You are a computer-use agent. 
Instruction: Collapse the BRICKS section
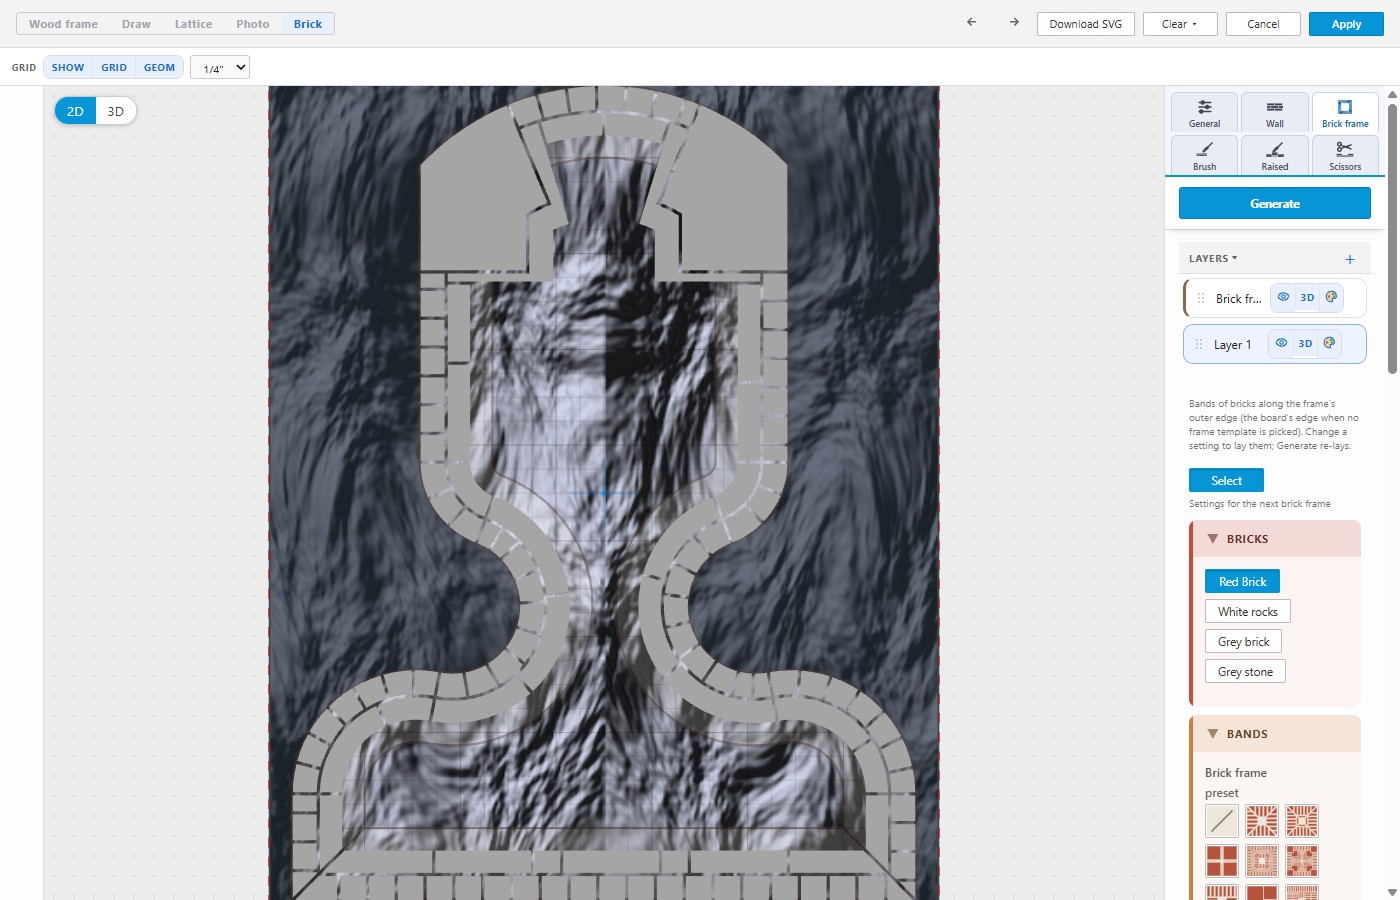pyautogui.click(x=1275, y=539)
